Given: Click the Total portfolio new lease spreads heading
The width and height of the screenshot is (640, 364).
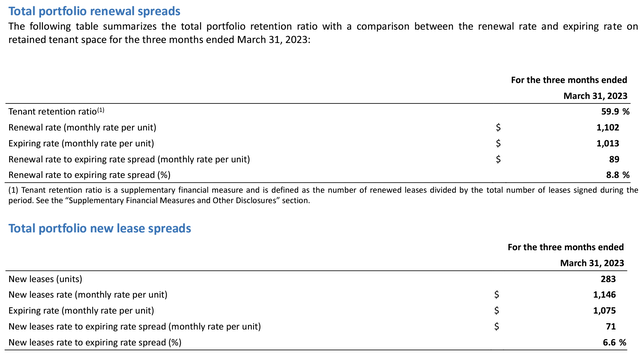Looking at the screenshot, I should coord(100,228).
